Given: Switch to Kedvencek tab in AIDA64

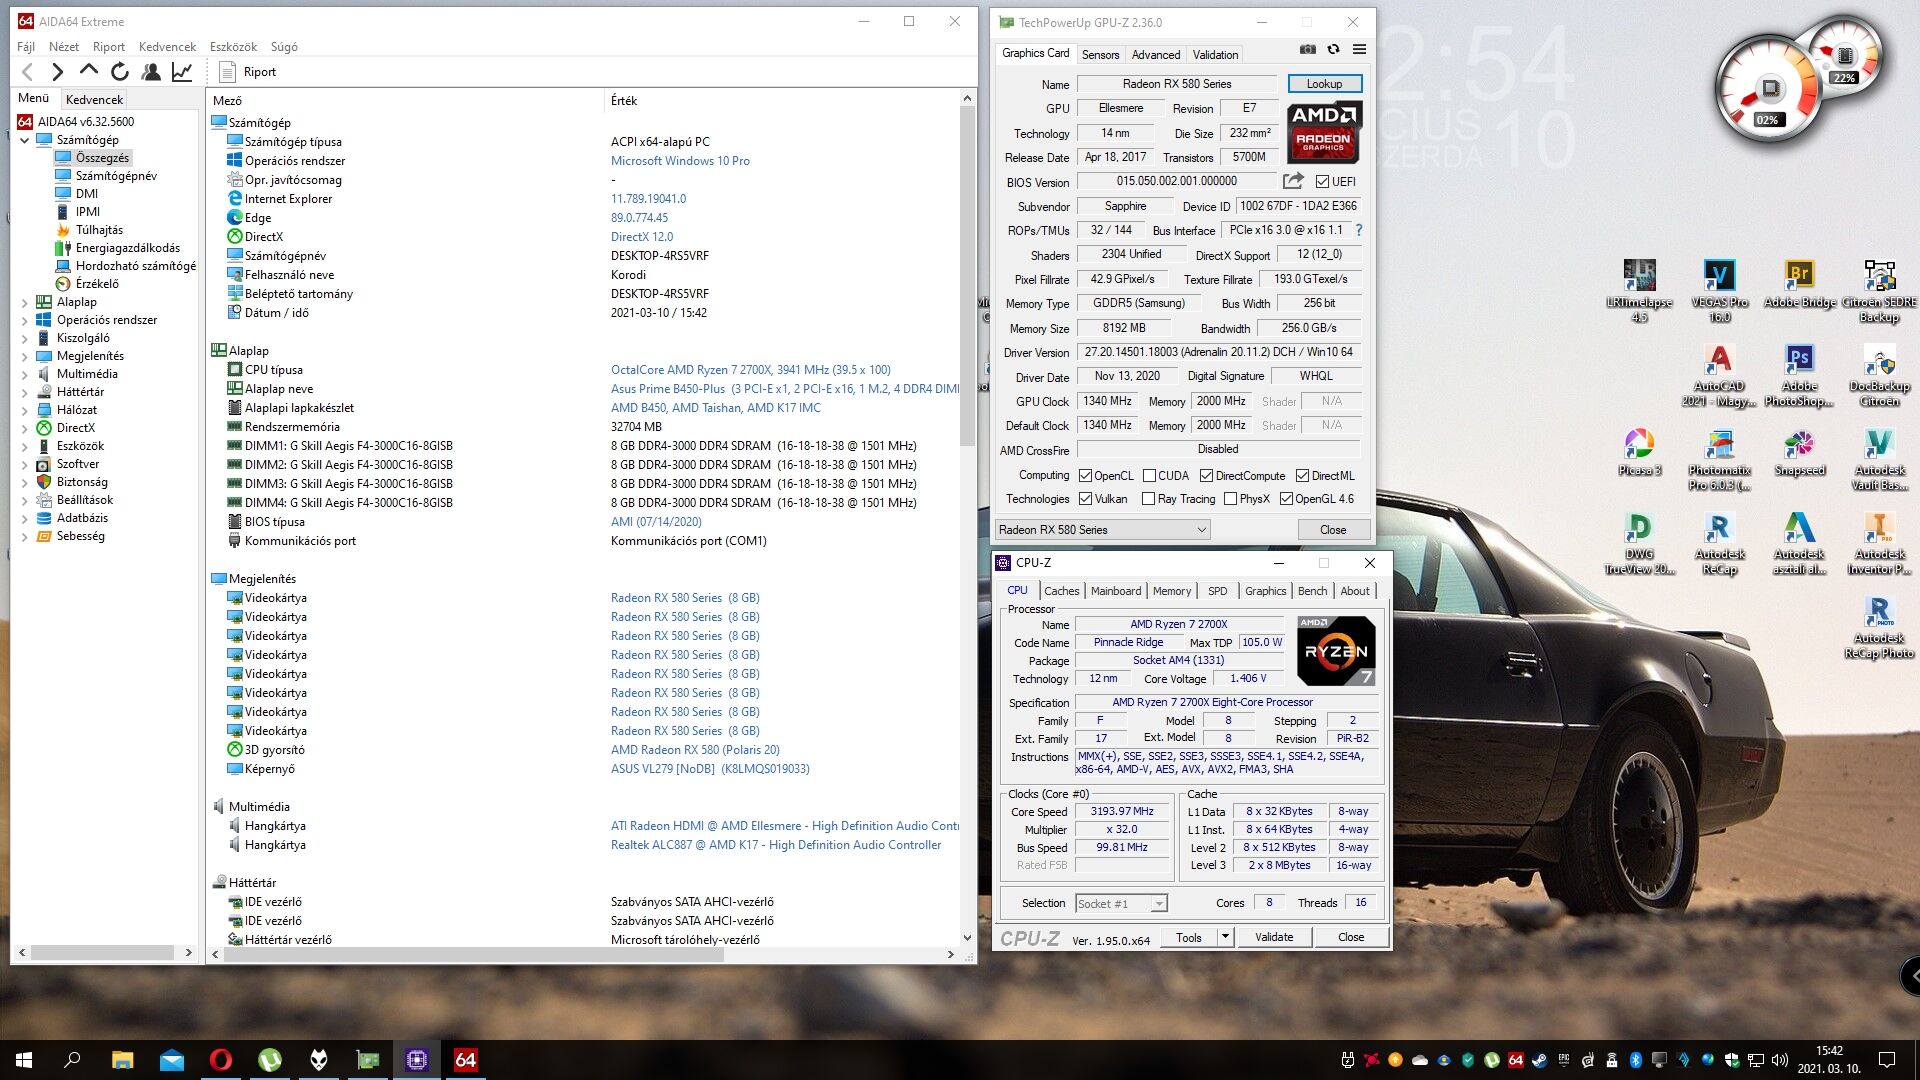Looking at the screenshot, I should [x=94, y=99].
